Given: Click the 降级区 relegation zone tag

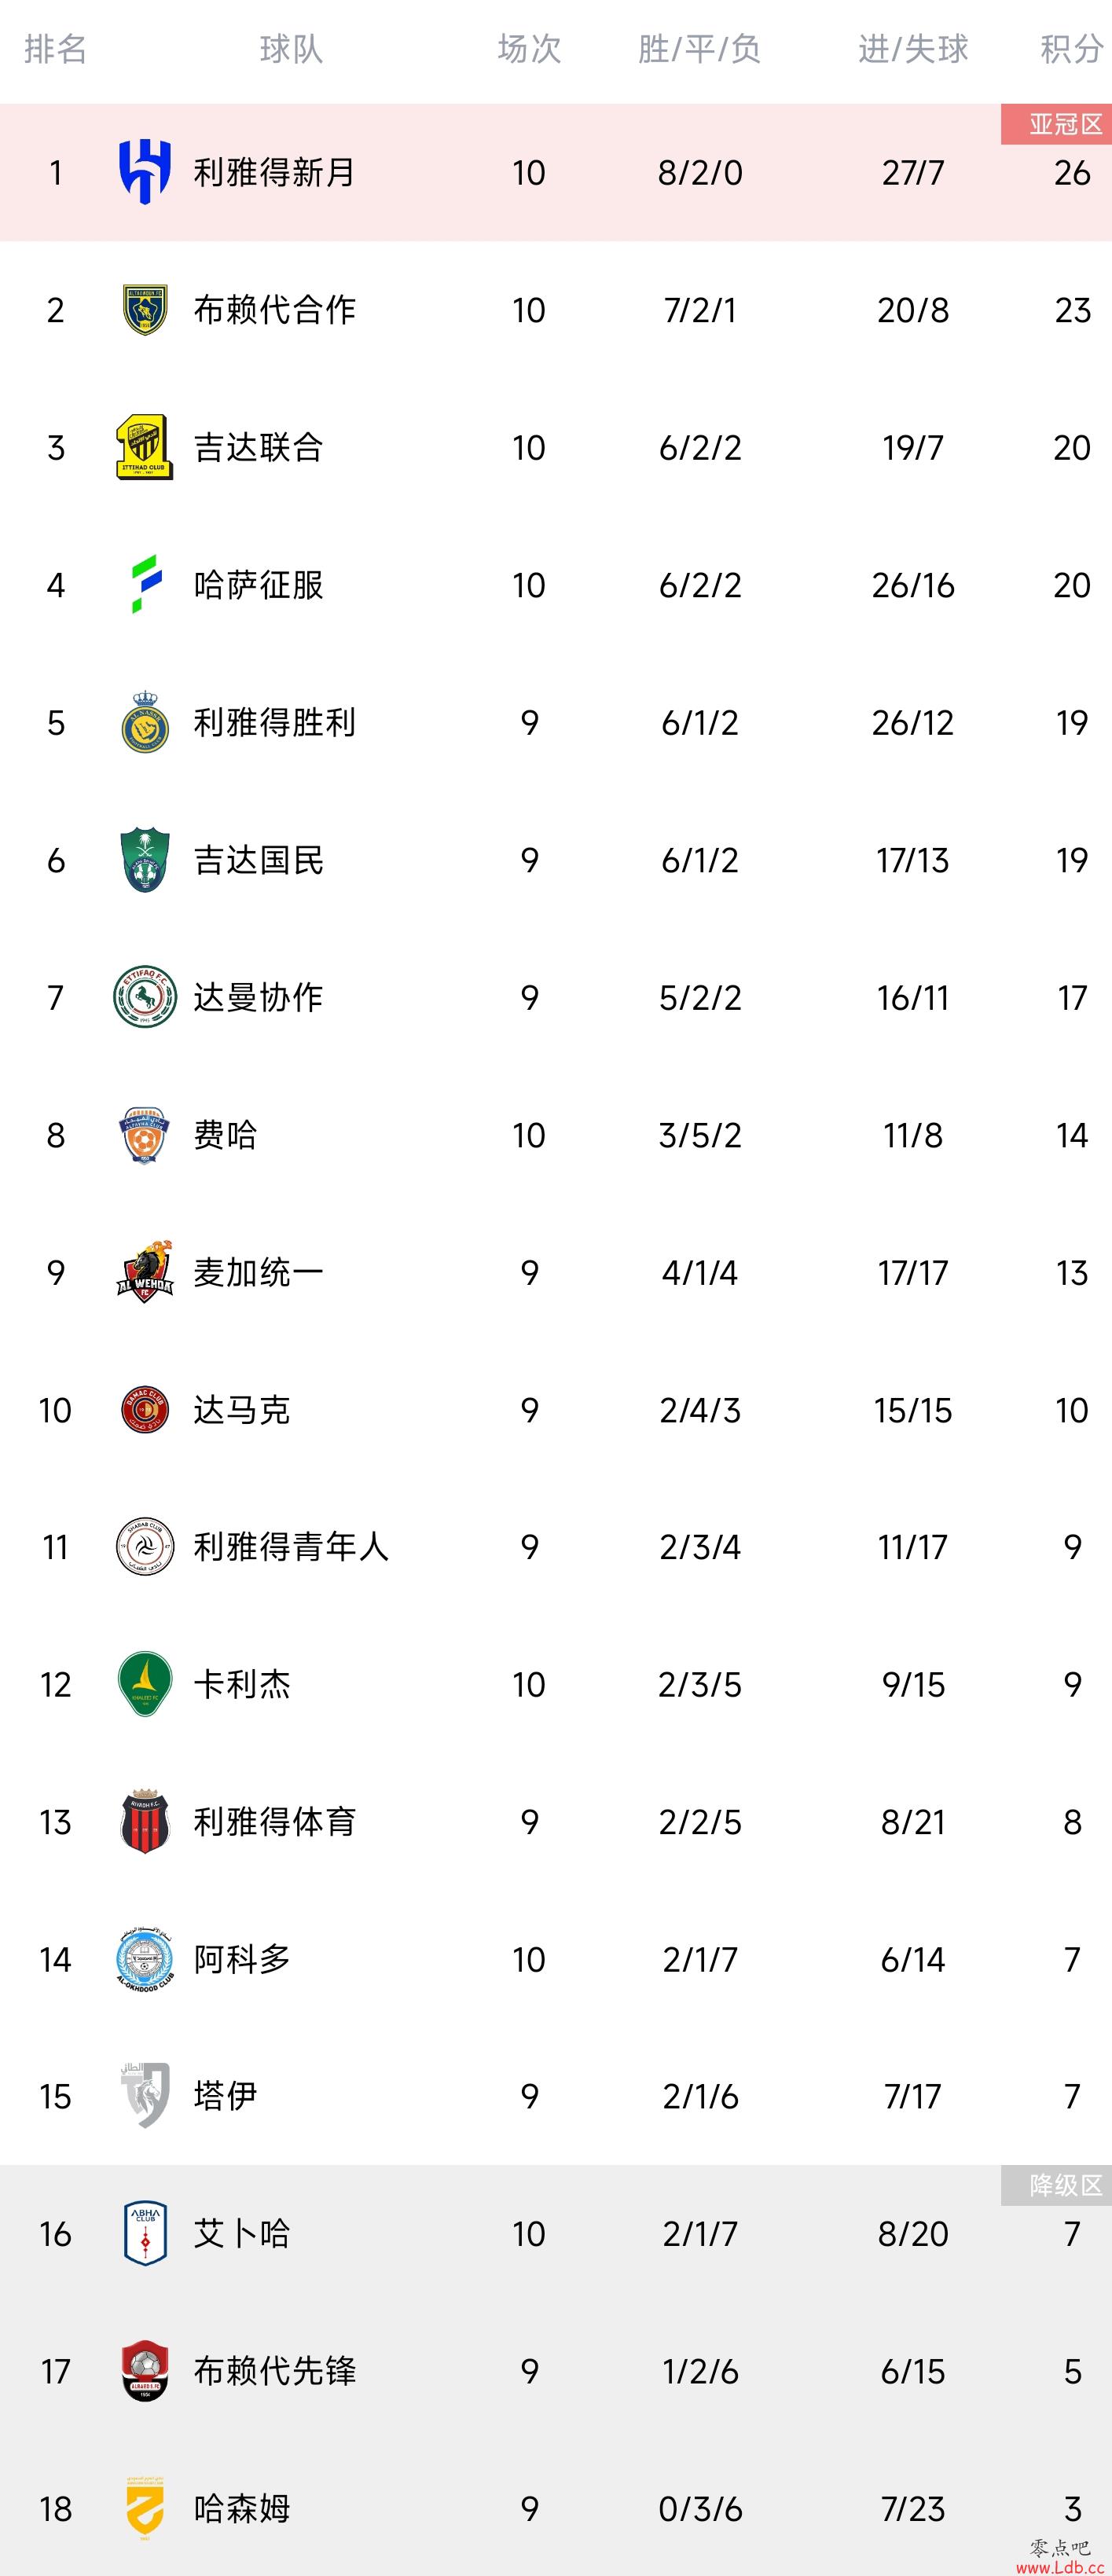Looking at the screenshot, I should pos(1057,2185).
